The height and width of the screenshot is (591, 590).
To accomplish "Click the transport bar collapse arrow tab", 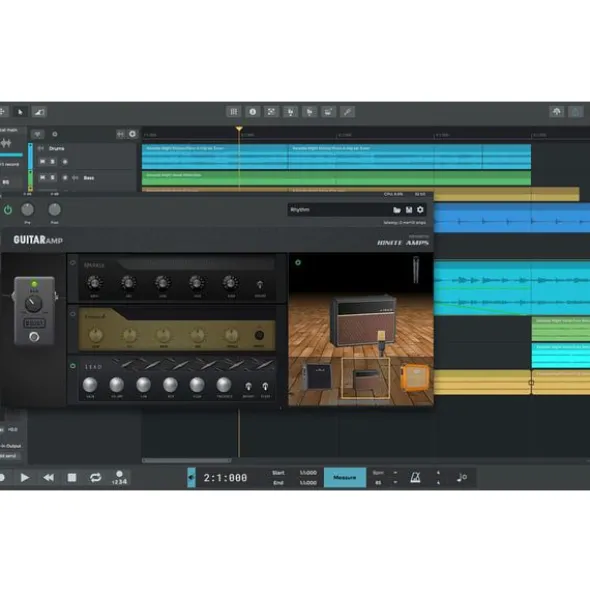I will 191,478.
